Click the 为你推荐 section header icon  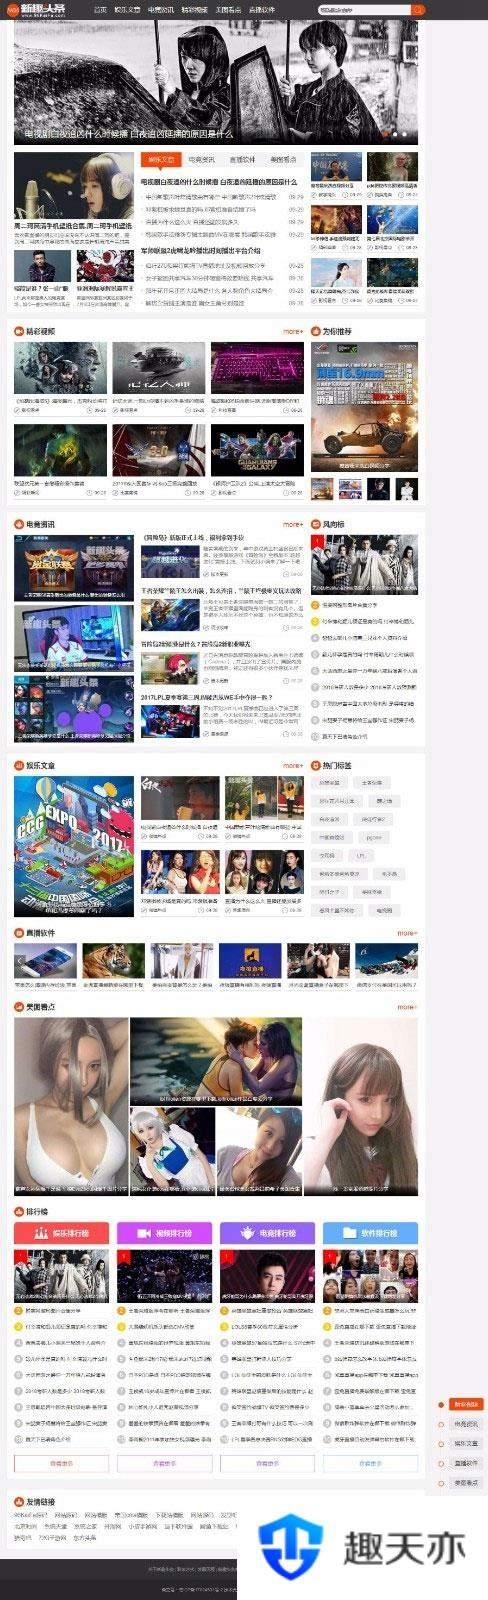point(315,331)
